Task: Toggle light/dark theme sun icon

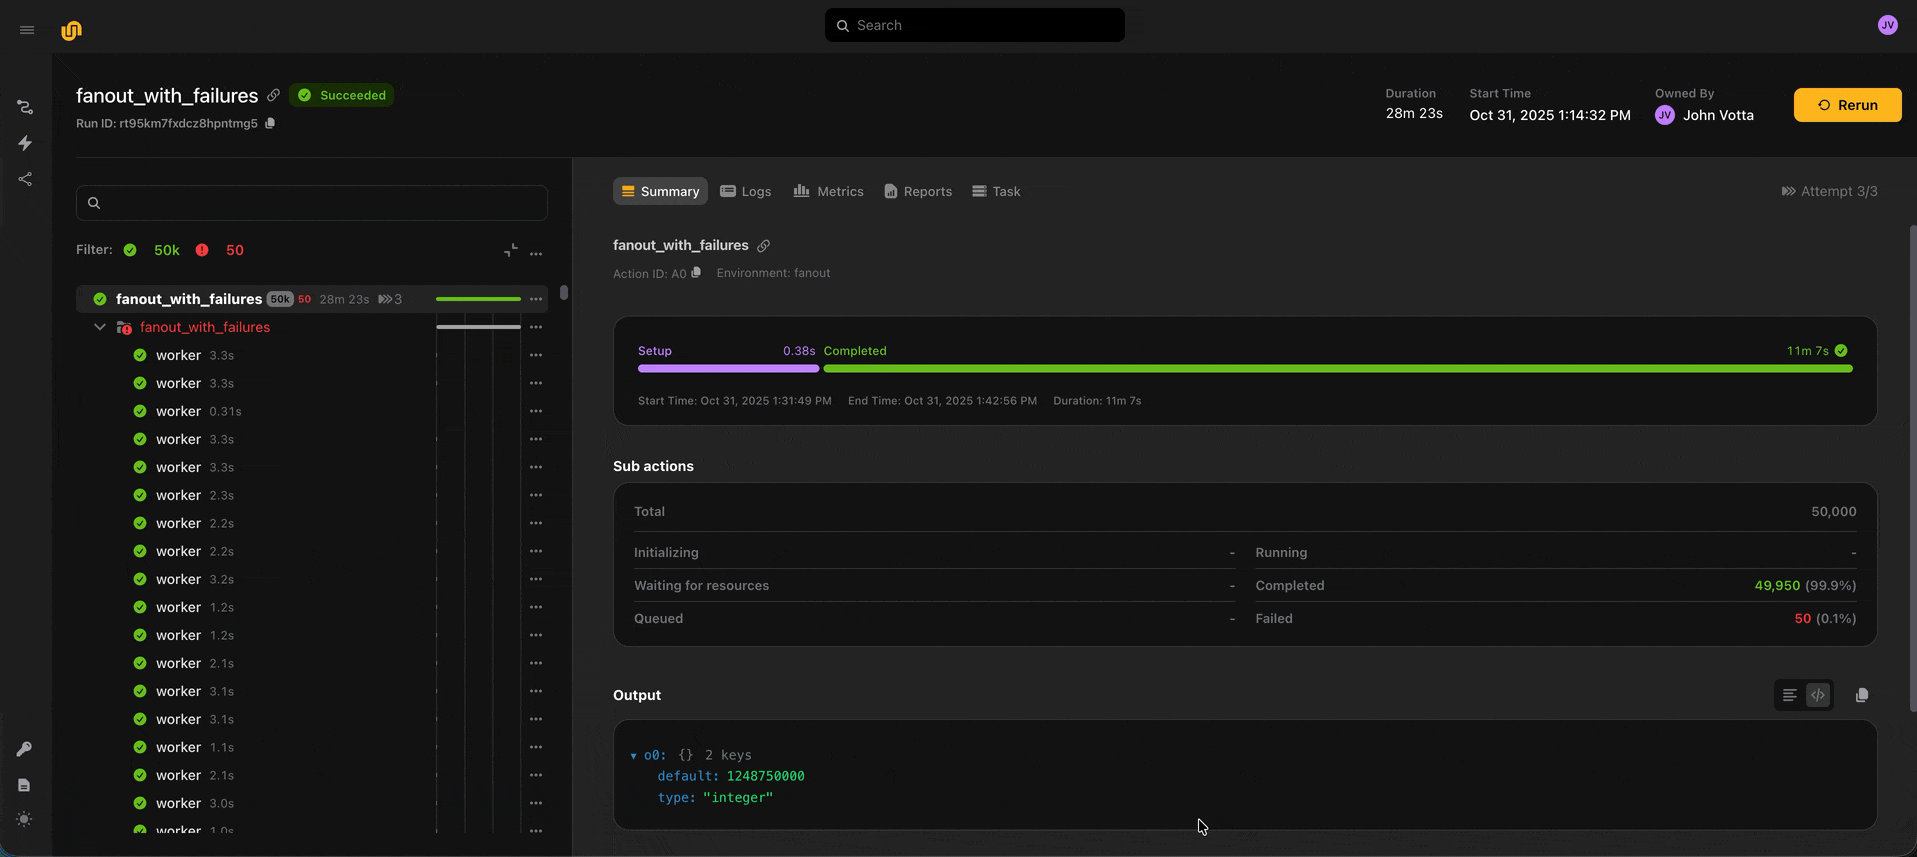Action: 24,819
